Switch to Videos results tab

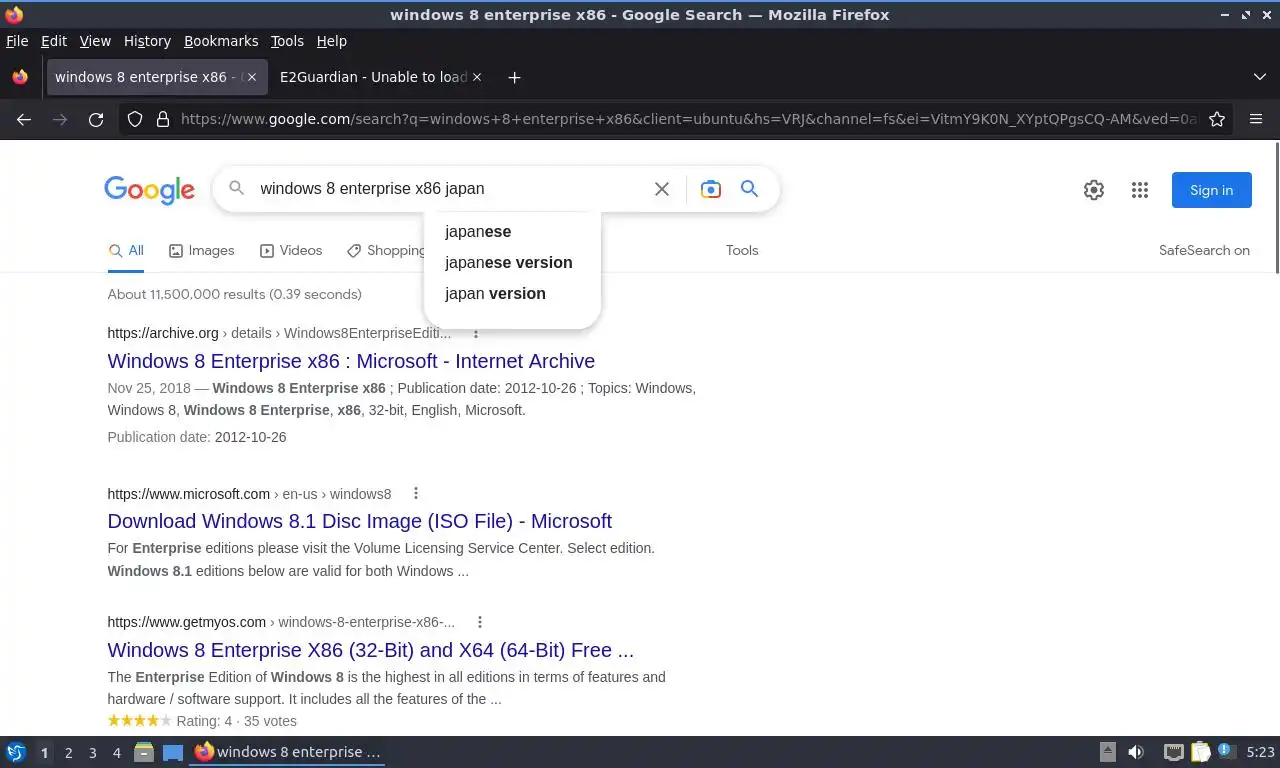pos(291,251)
